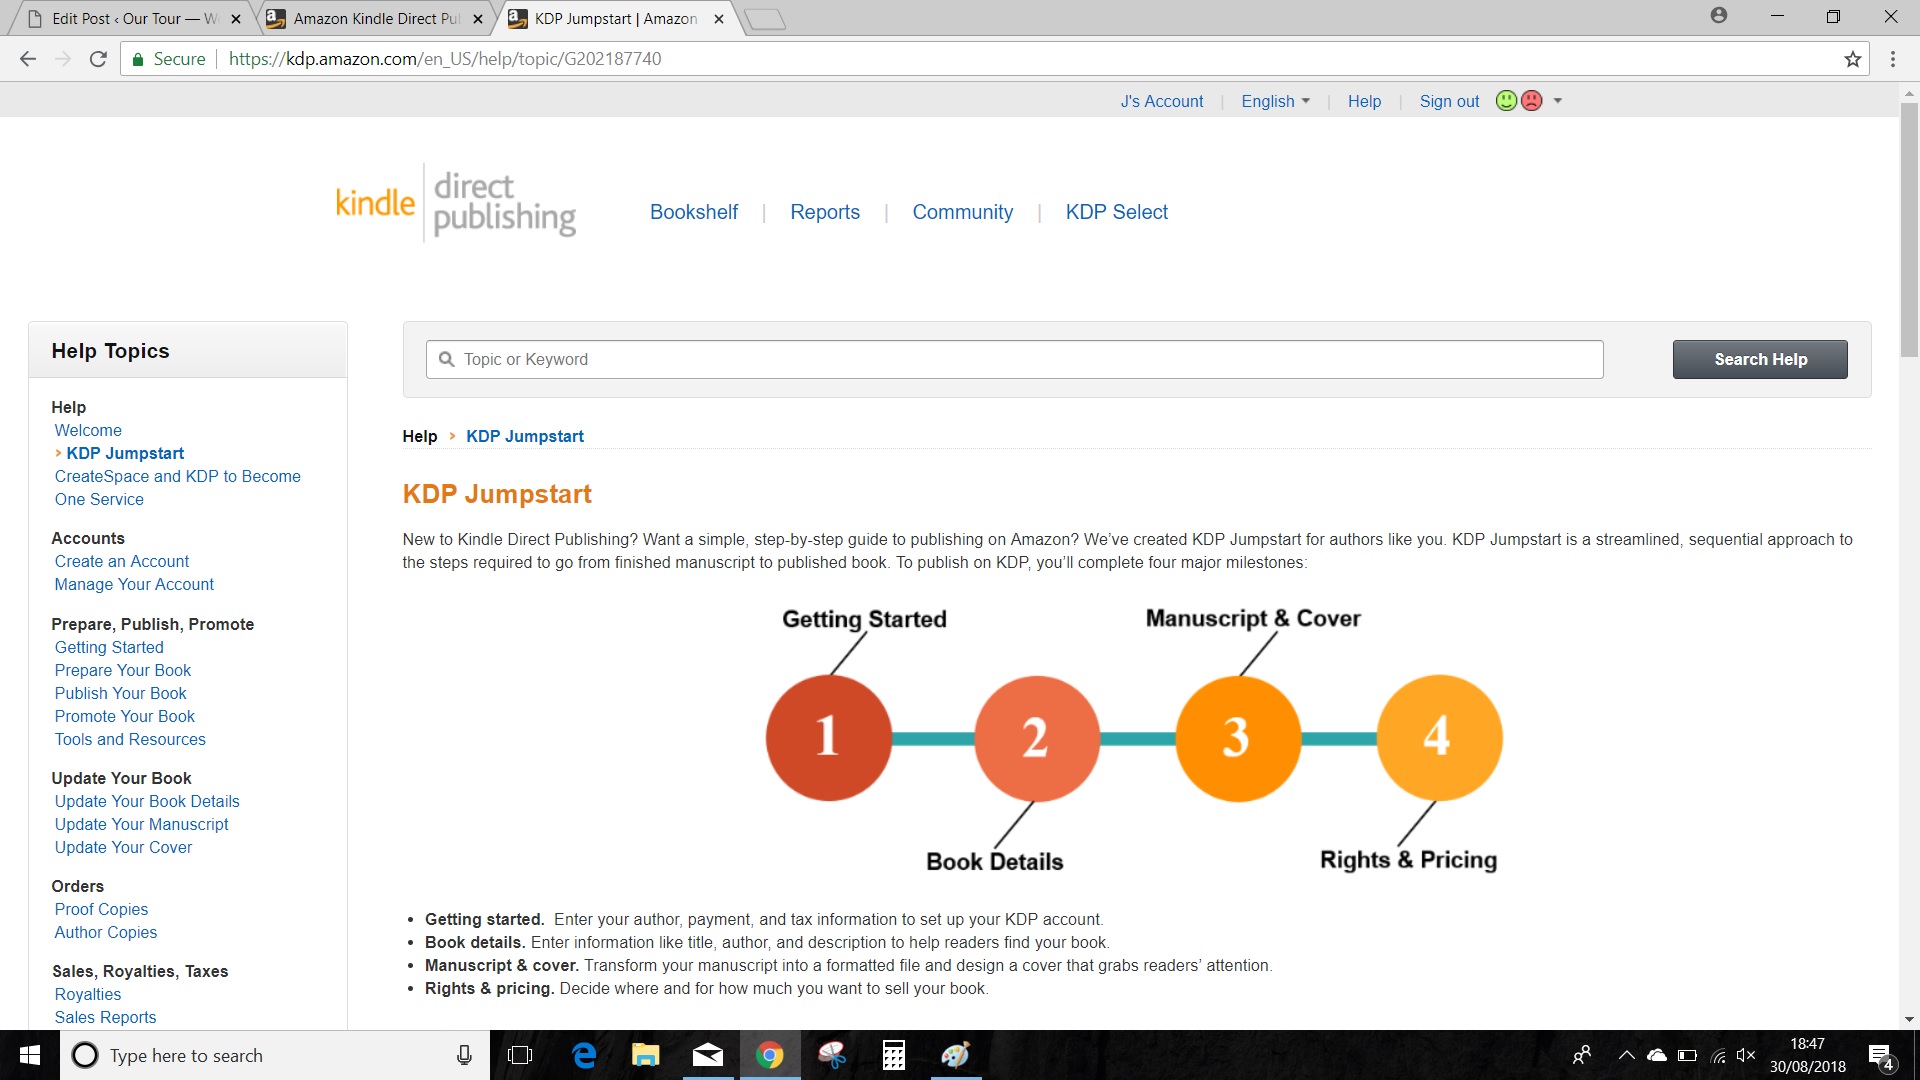Open the Action Center notifications icon

tap(1880, 1055)
